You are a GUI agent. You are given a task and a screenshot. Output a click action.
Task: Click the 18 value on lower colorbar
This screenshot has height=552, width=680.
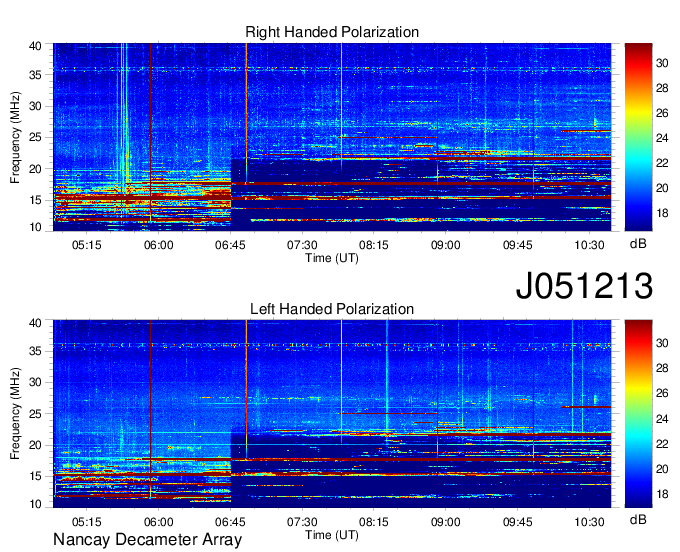pos(662,494)
